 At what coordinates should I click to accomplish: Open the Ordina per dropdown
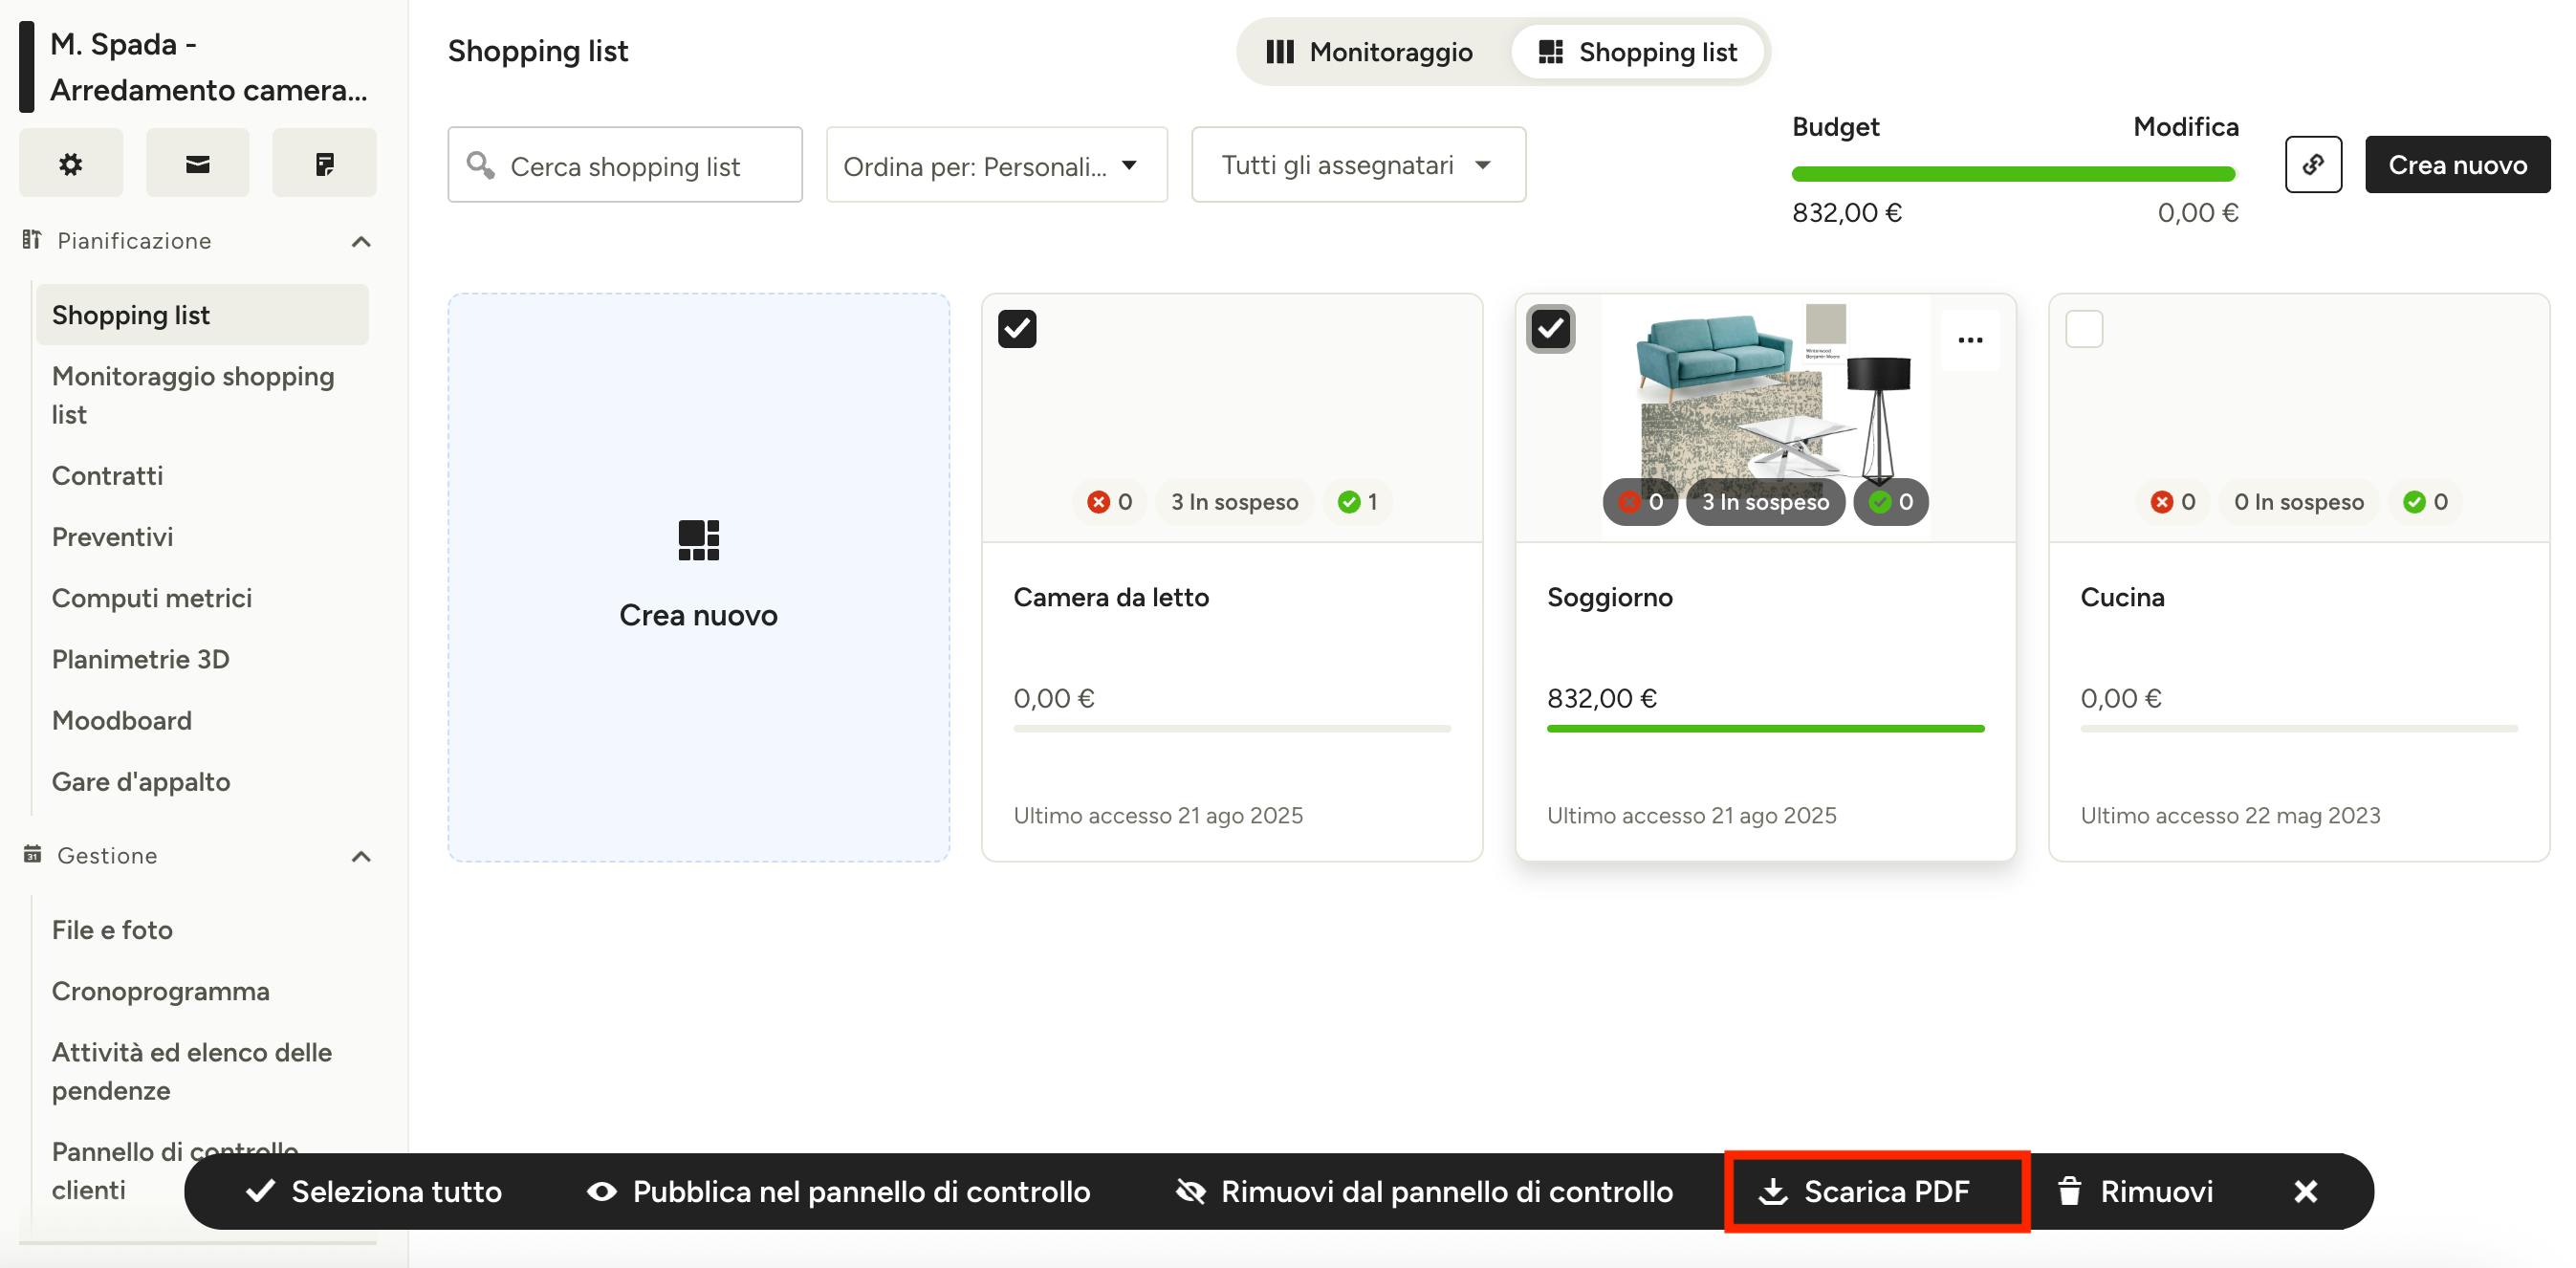[x=996, y=165]
